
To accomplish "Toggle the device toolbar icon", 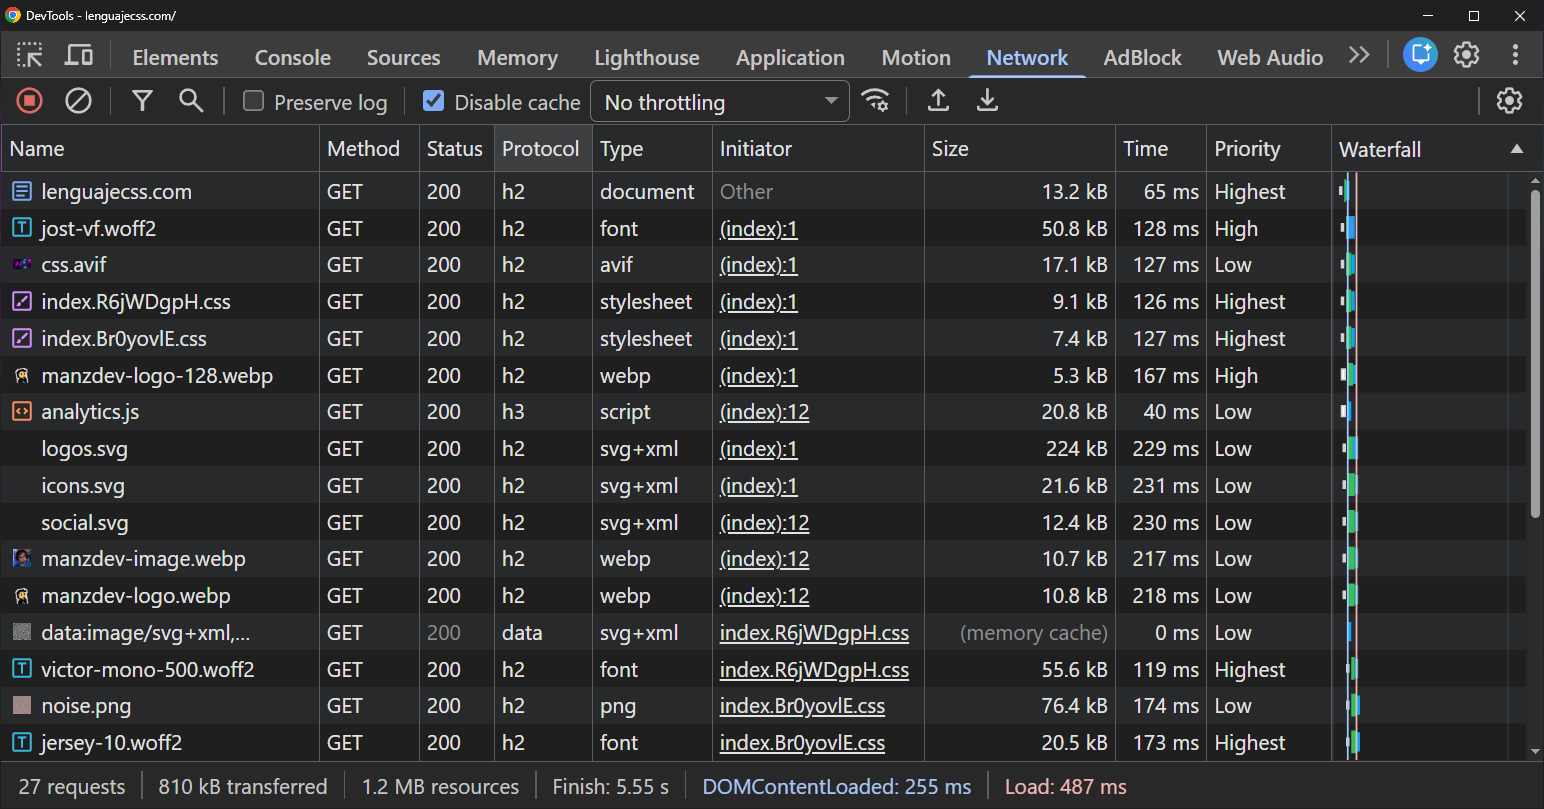I will [78, 56].
